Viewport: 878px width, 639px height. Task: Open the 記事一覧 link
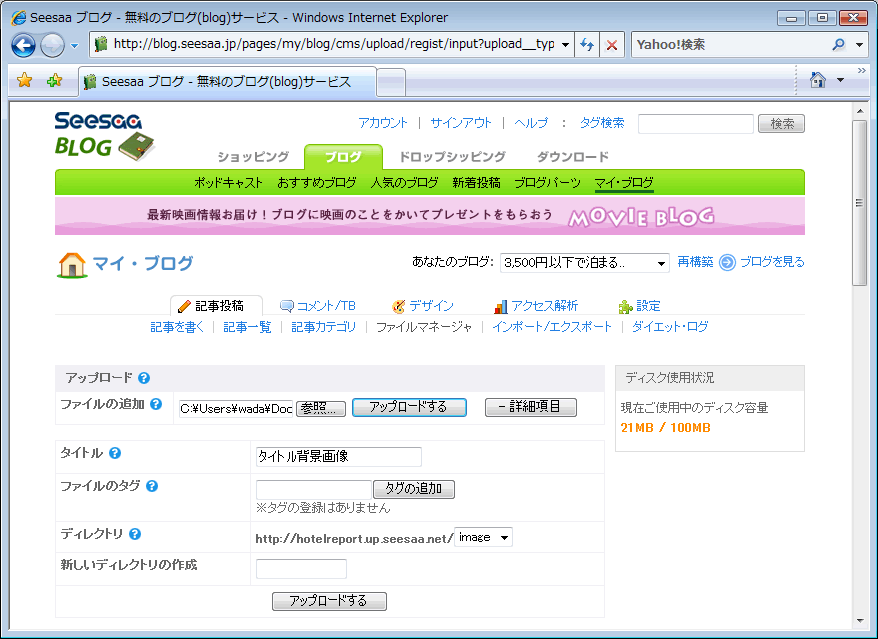tap(247, 327)
